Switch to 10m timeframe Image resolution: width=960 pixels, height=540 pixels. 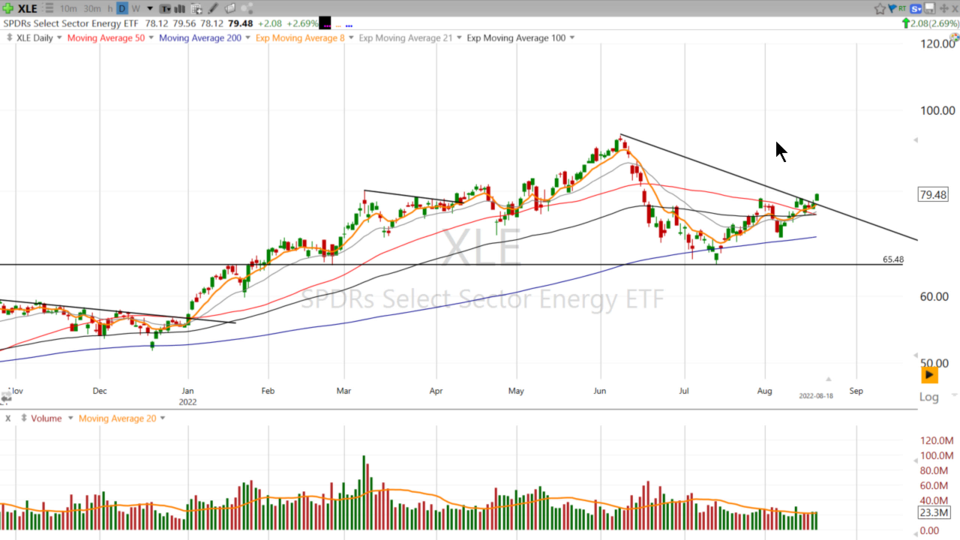click(69, 9)
